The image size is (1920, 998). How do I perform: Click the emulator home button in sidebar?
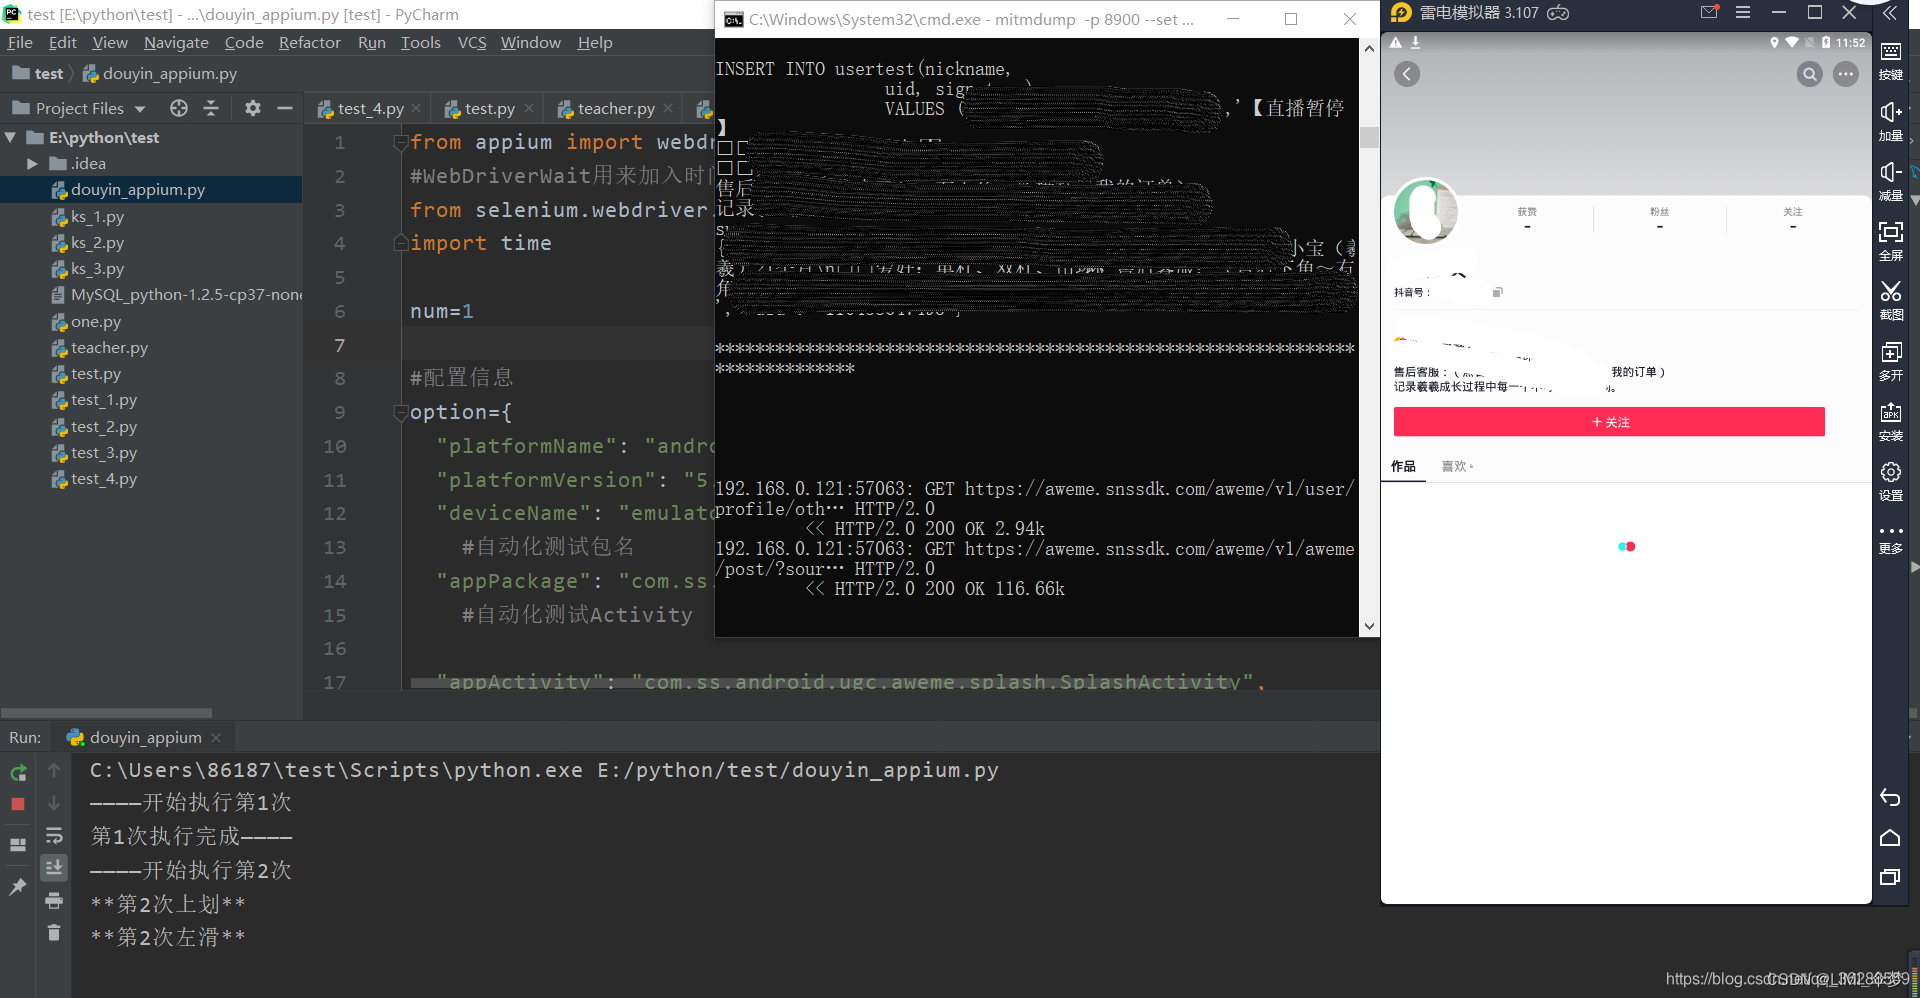pos(1890,837)
